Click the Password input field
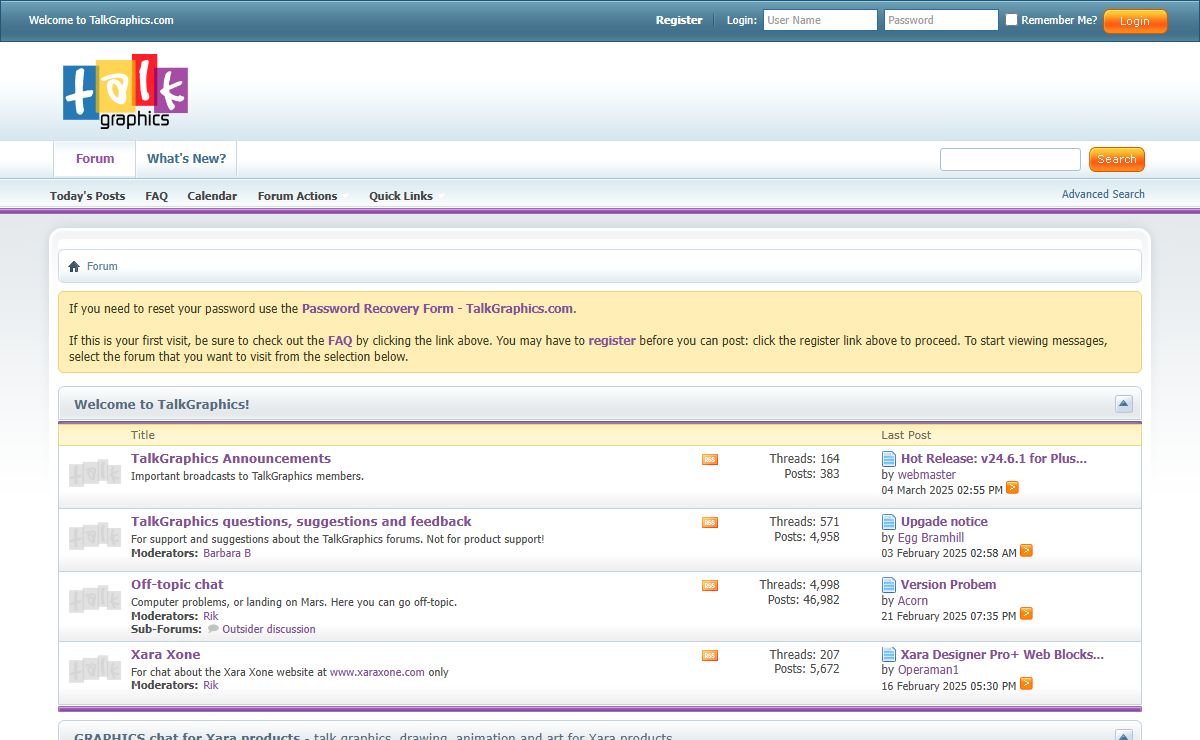The height and width of the screenshot is (740, 1200). click(x=941, y=20)
